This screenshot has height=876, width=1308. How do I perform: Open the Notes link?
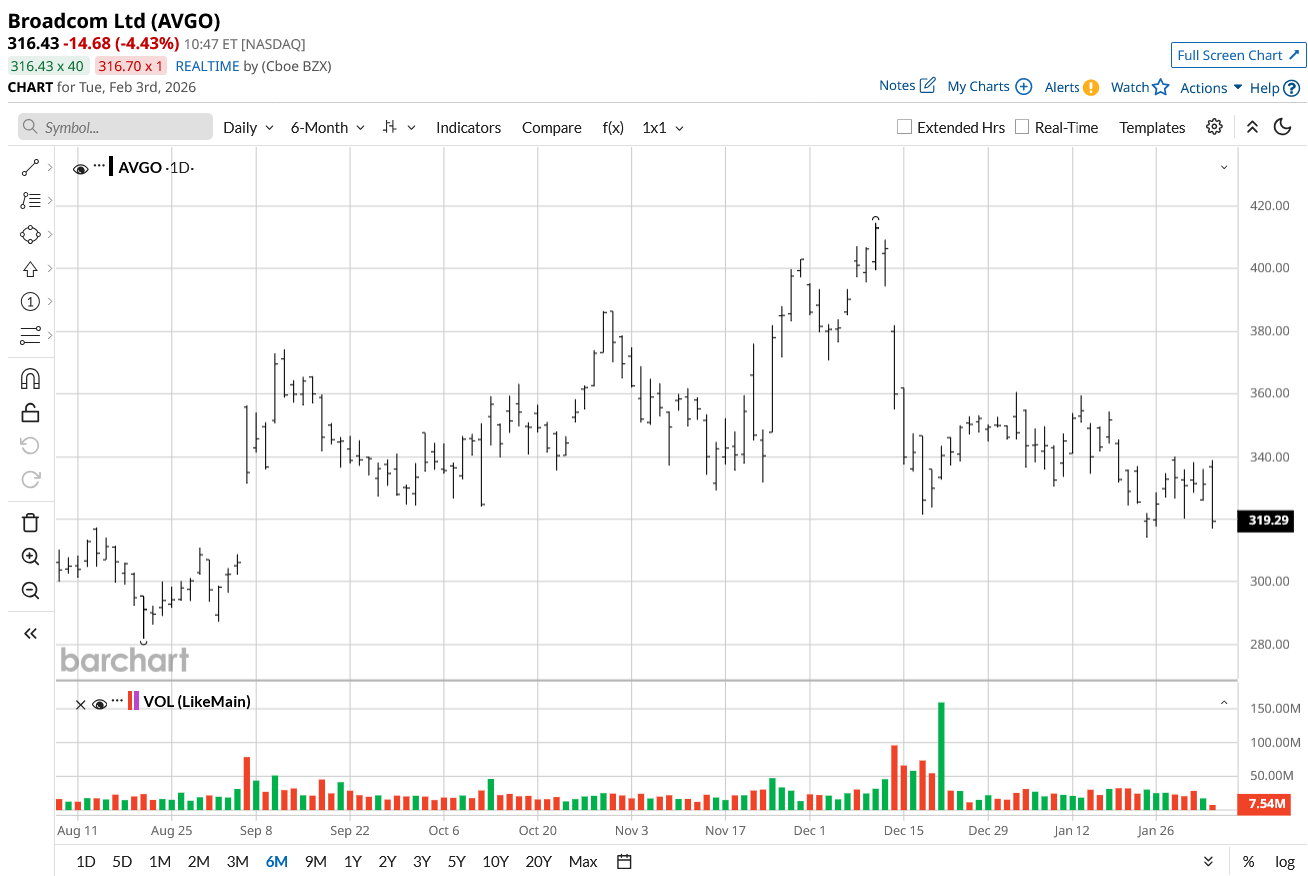coord(907,85)
